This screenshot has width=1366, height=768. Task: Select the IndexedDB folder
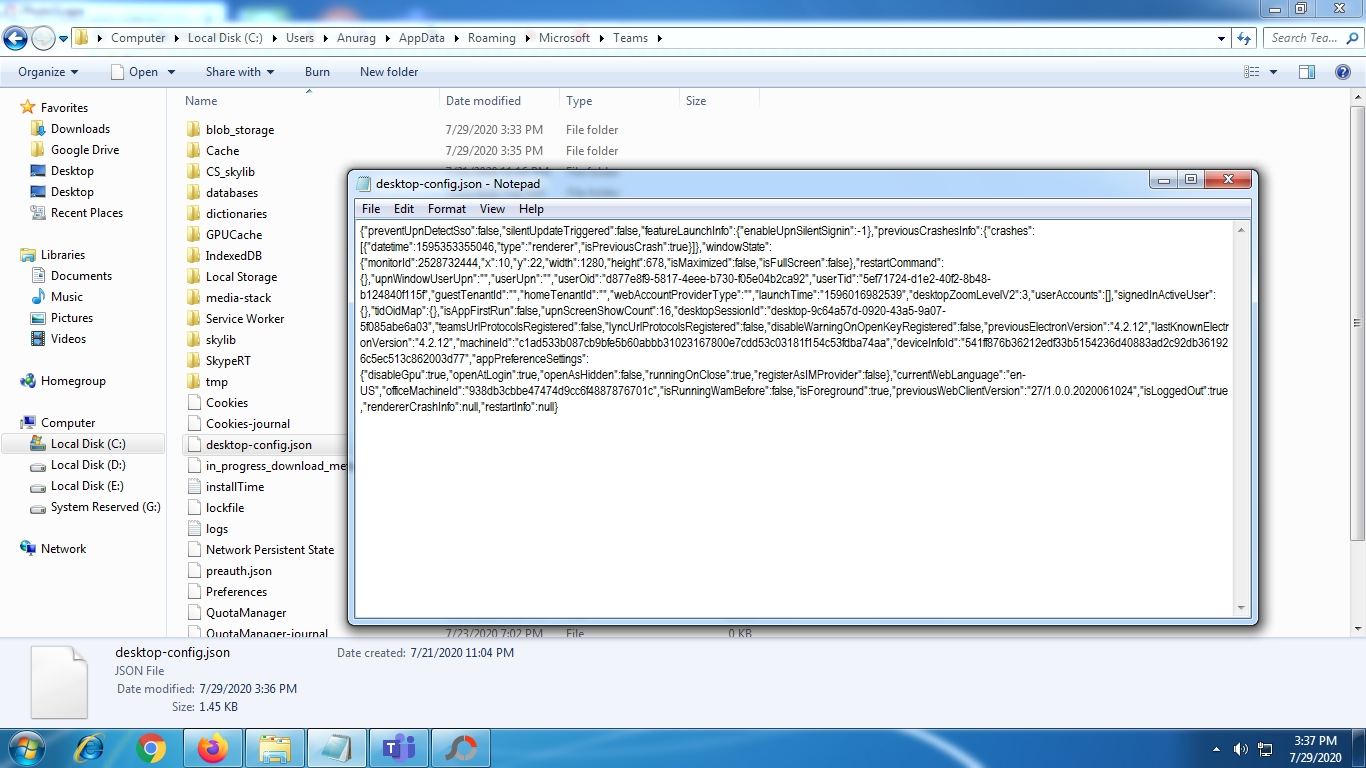pos(233,256)
